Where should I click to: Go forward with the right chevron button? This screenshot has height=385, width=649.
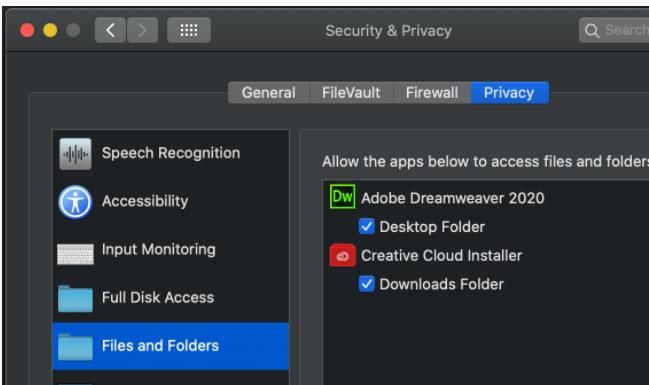pos(142,30)
